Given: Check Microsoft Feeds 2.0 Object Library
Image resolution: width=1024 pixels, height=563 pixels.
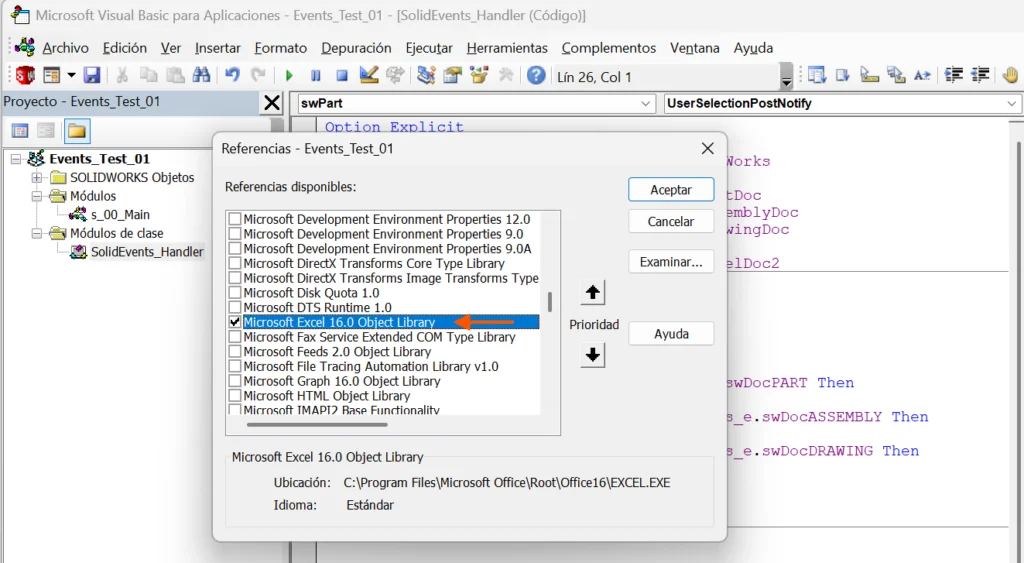Looking at the screenshot, I should click(x=235, y=351).
